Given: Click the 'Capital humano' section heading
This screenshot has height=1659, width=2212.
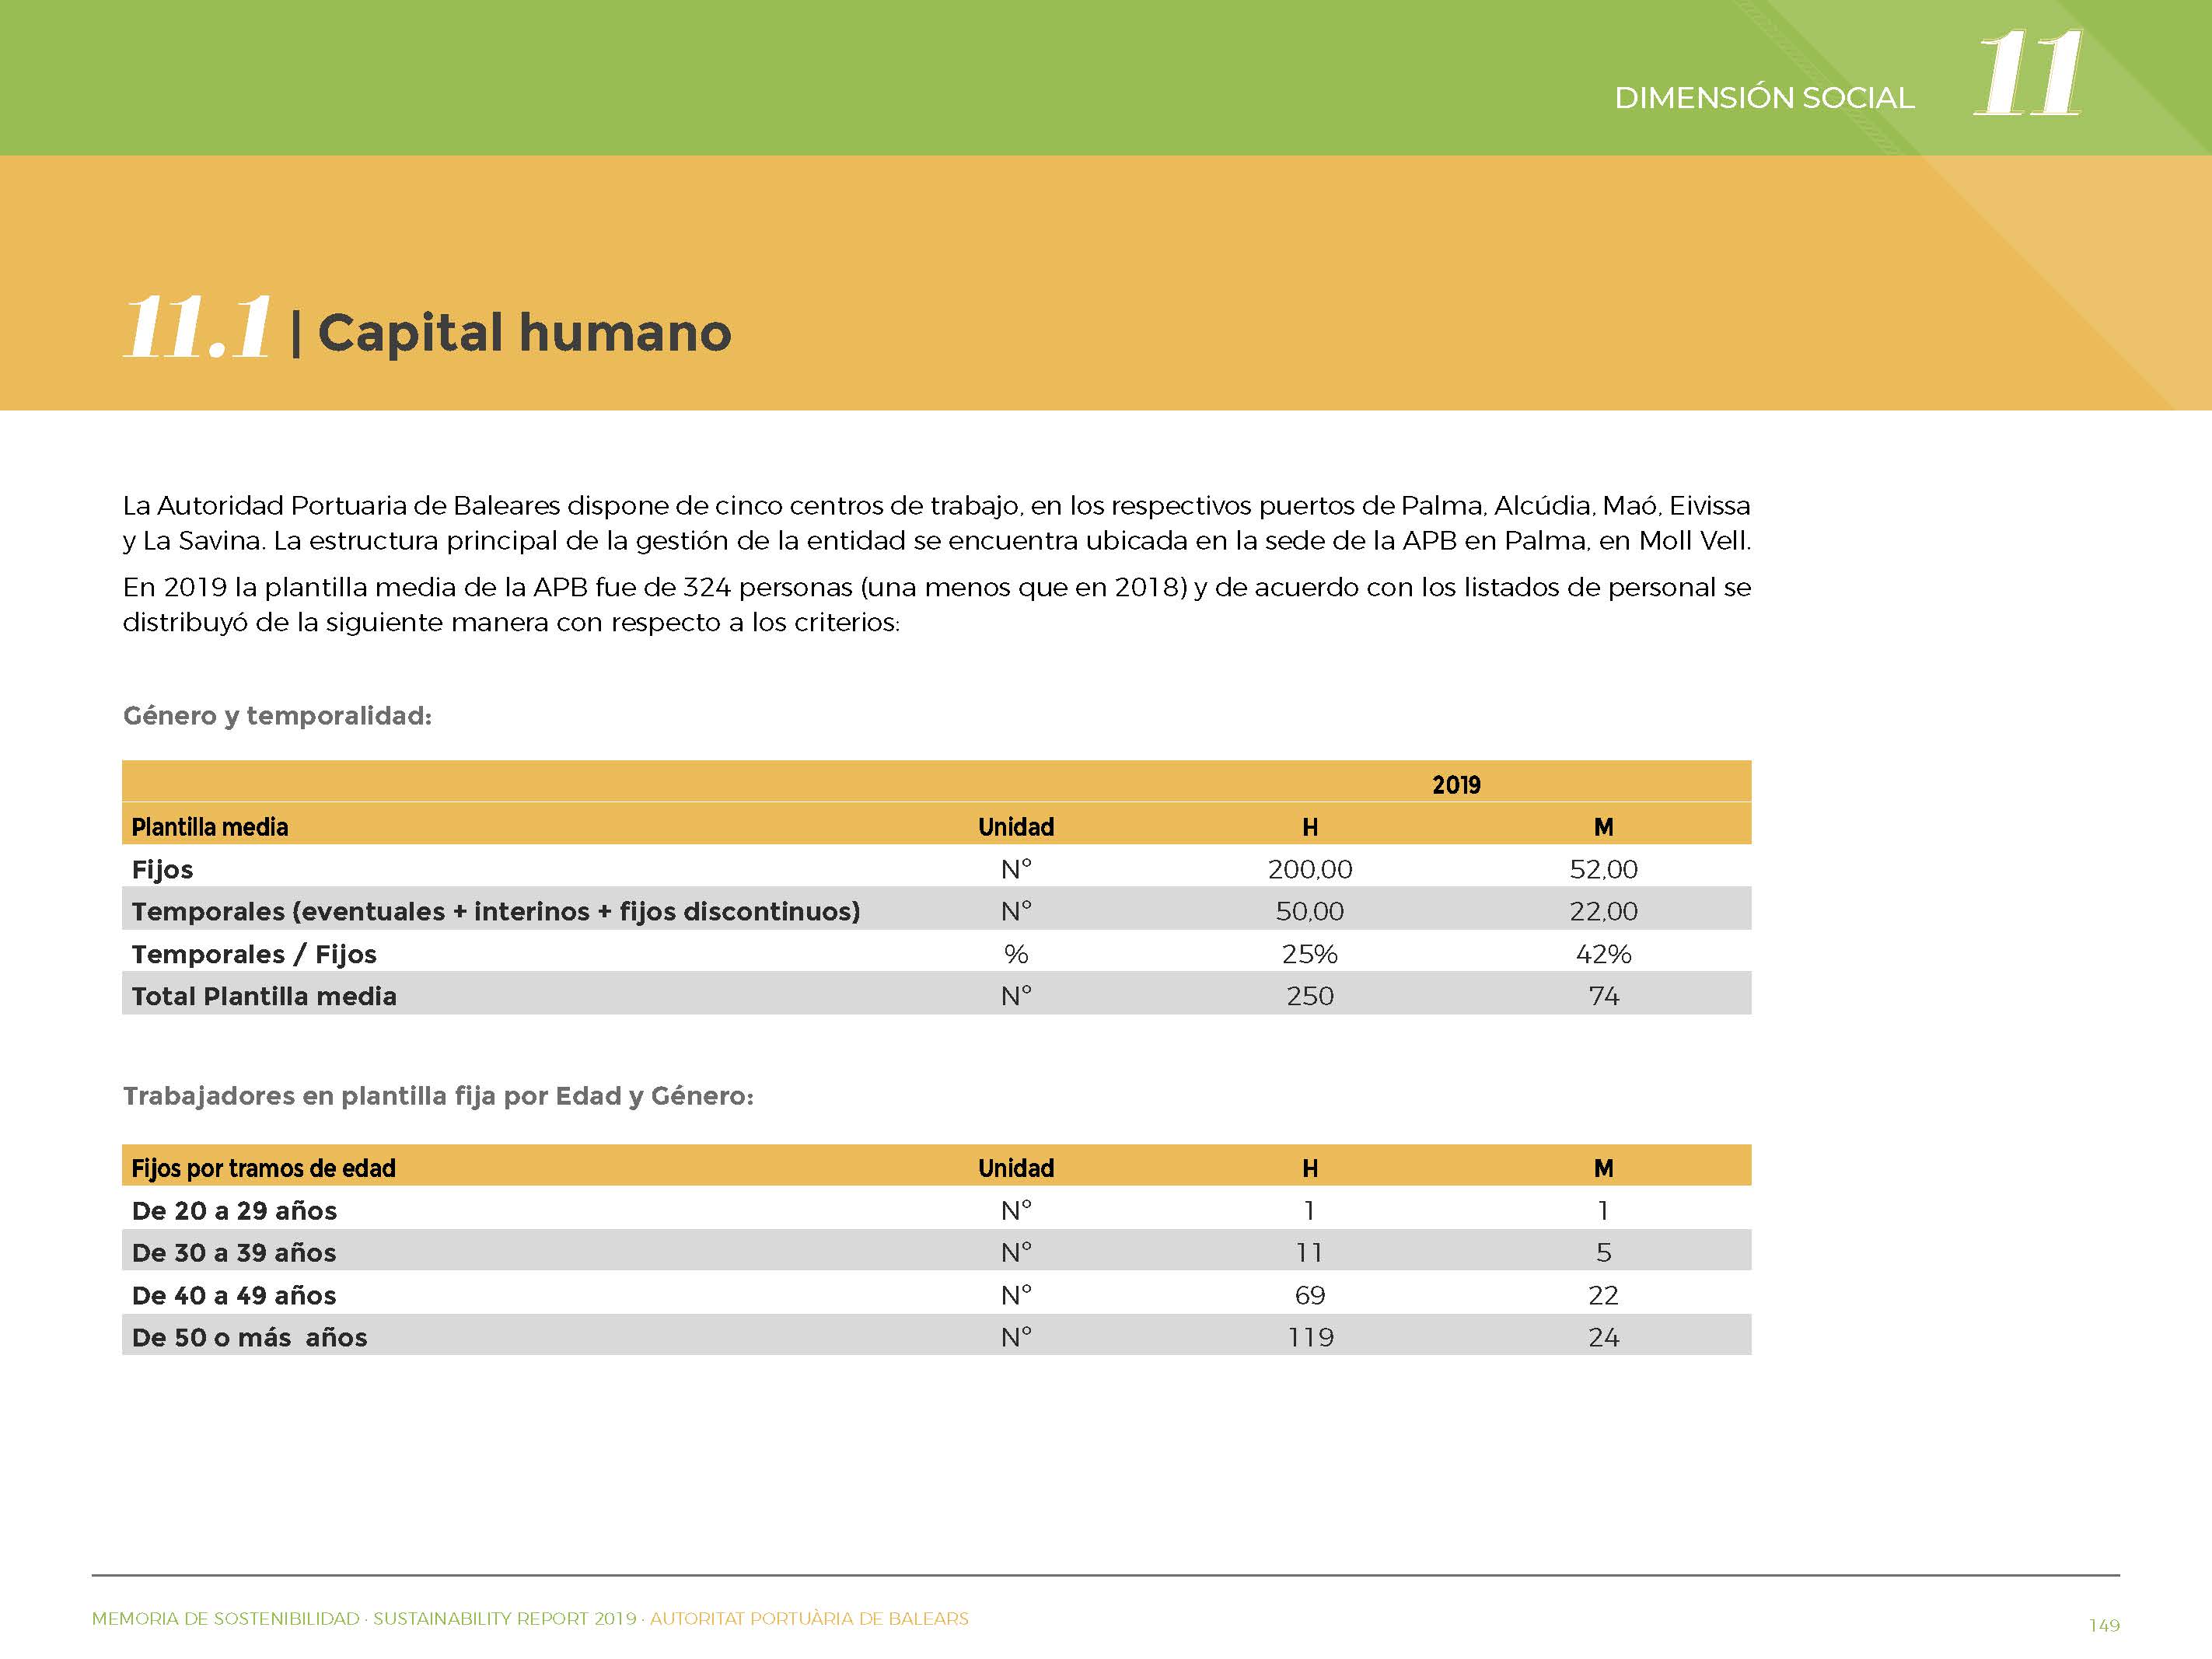Looking at the screenshot, I should tap(524, 333).
